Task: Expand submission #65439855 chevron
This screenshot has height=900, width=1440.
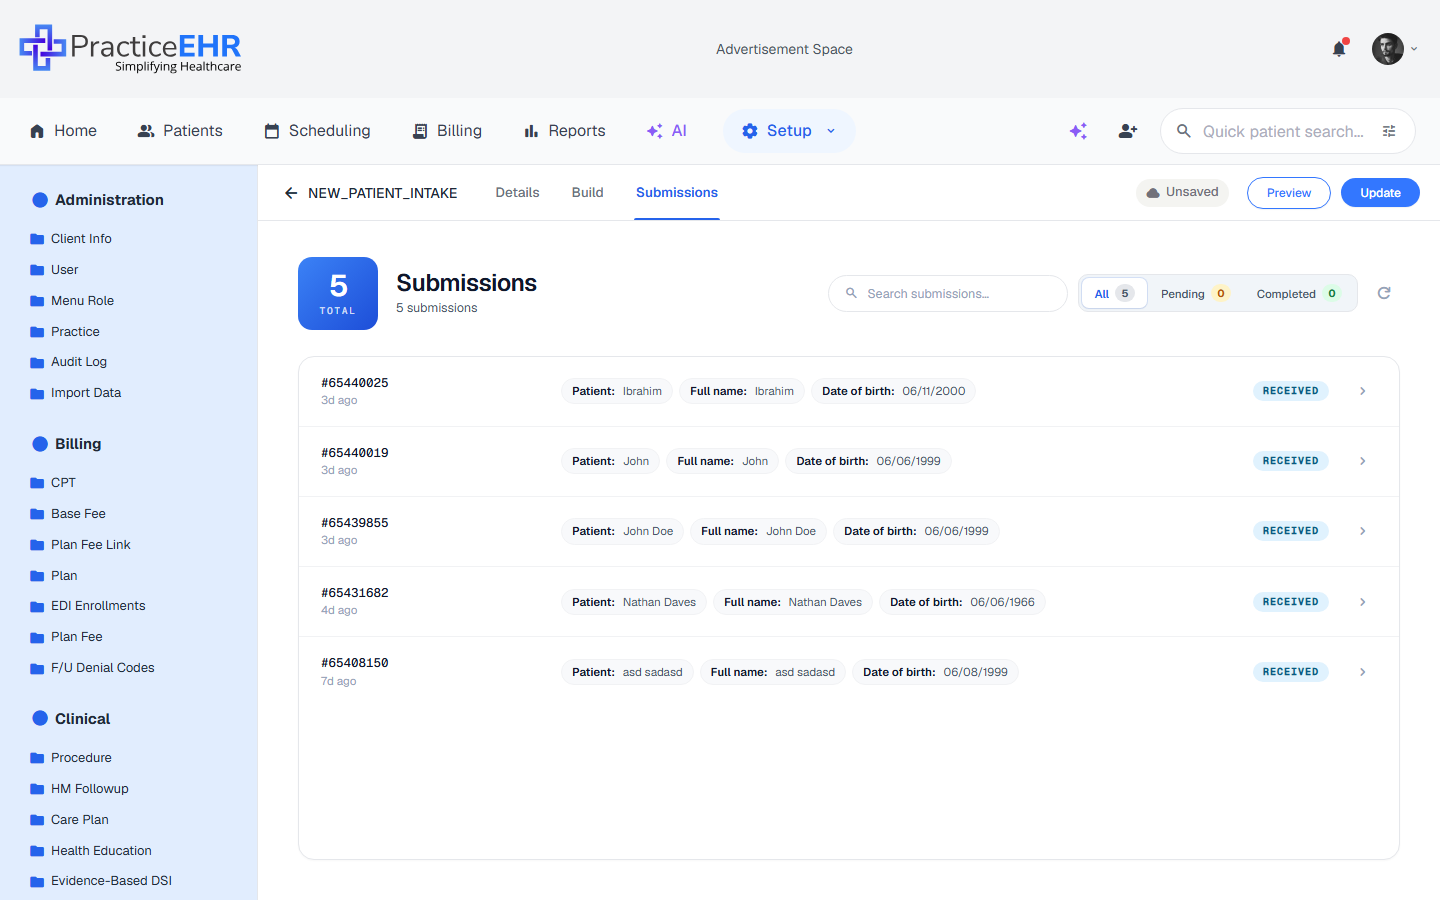Action: pos(1362,531)
